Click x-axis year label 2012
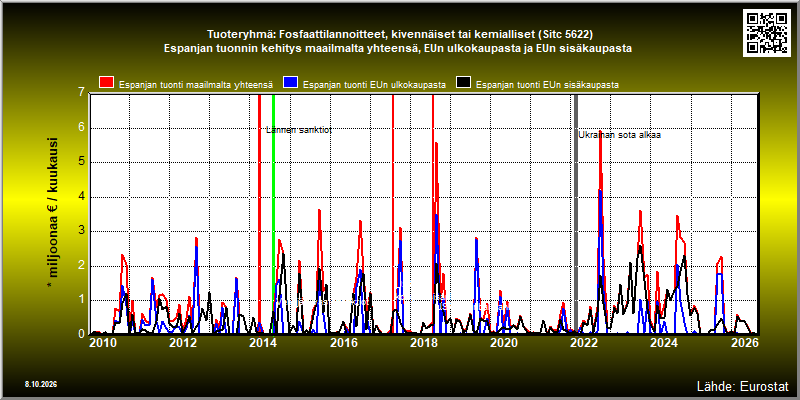This screenshot has height=400, width=800. click(x=182, y=343)
